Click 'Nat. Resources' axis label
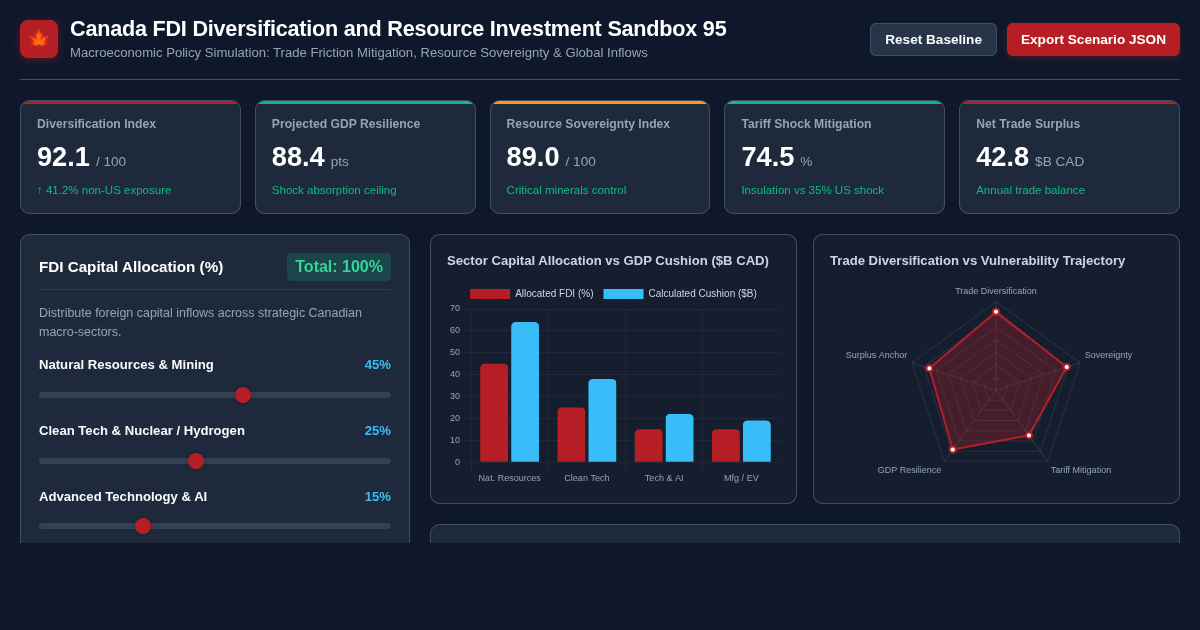The image size is (1200, 630). pos(509,478)
